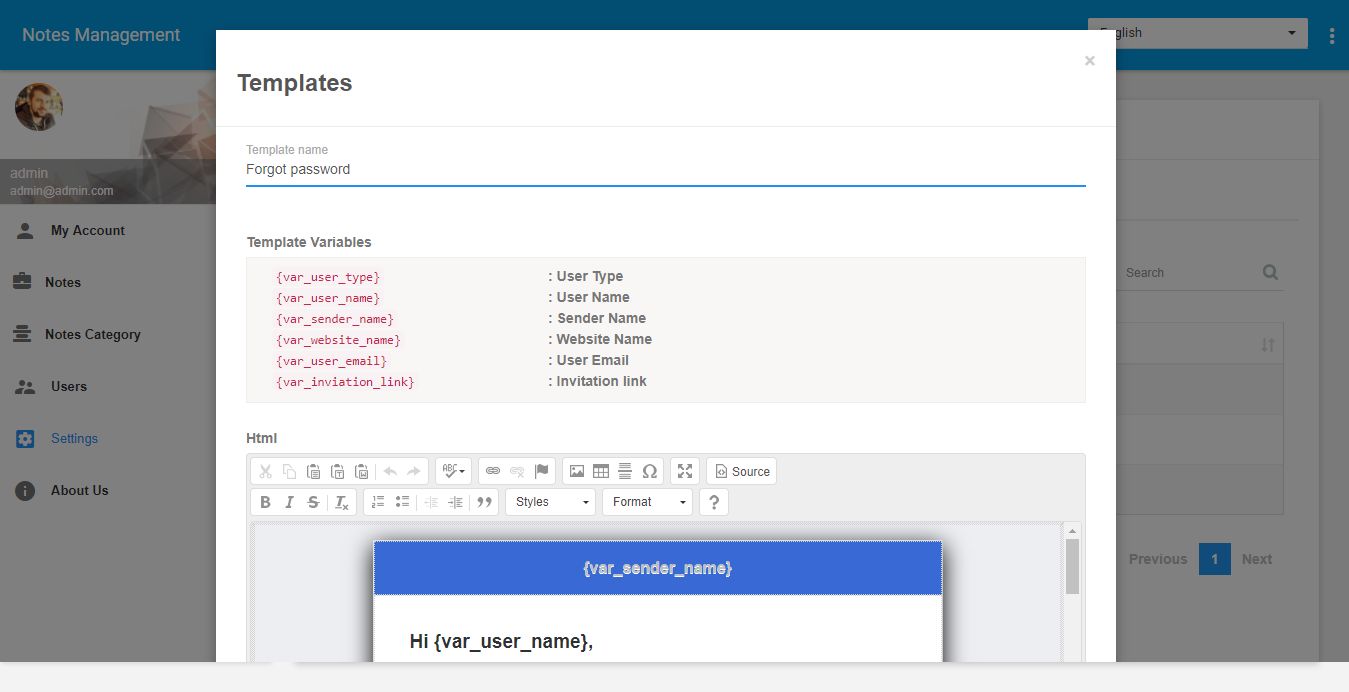Go to My Account in the sidebar
The image size is (1349, 692).
(x=88, y=231)
